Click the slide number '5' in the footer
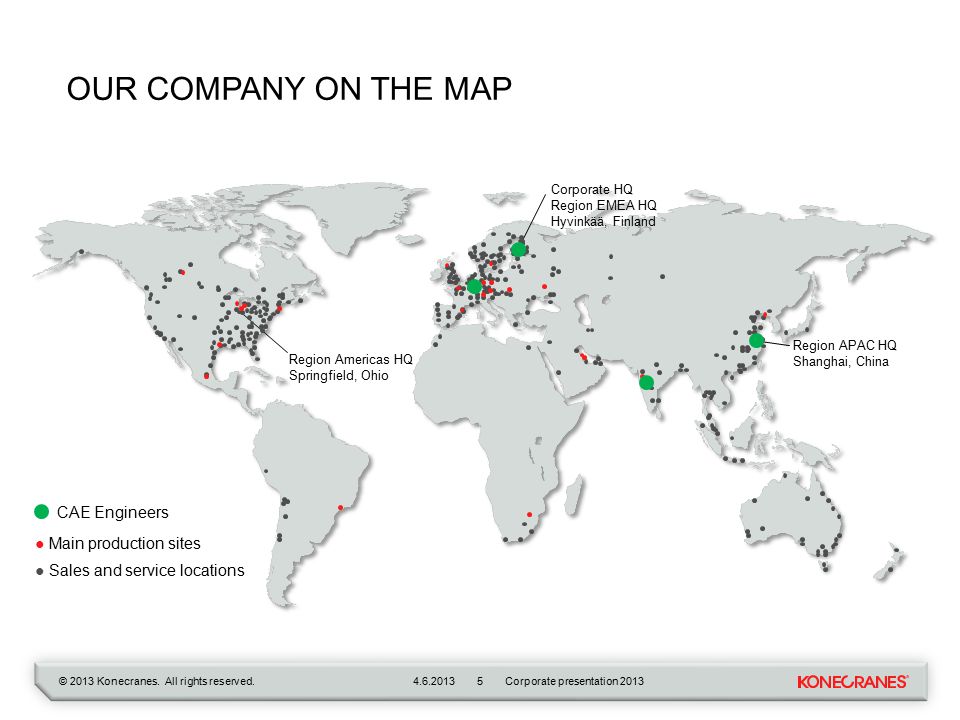 [480, 681]
